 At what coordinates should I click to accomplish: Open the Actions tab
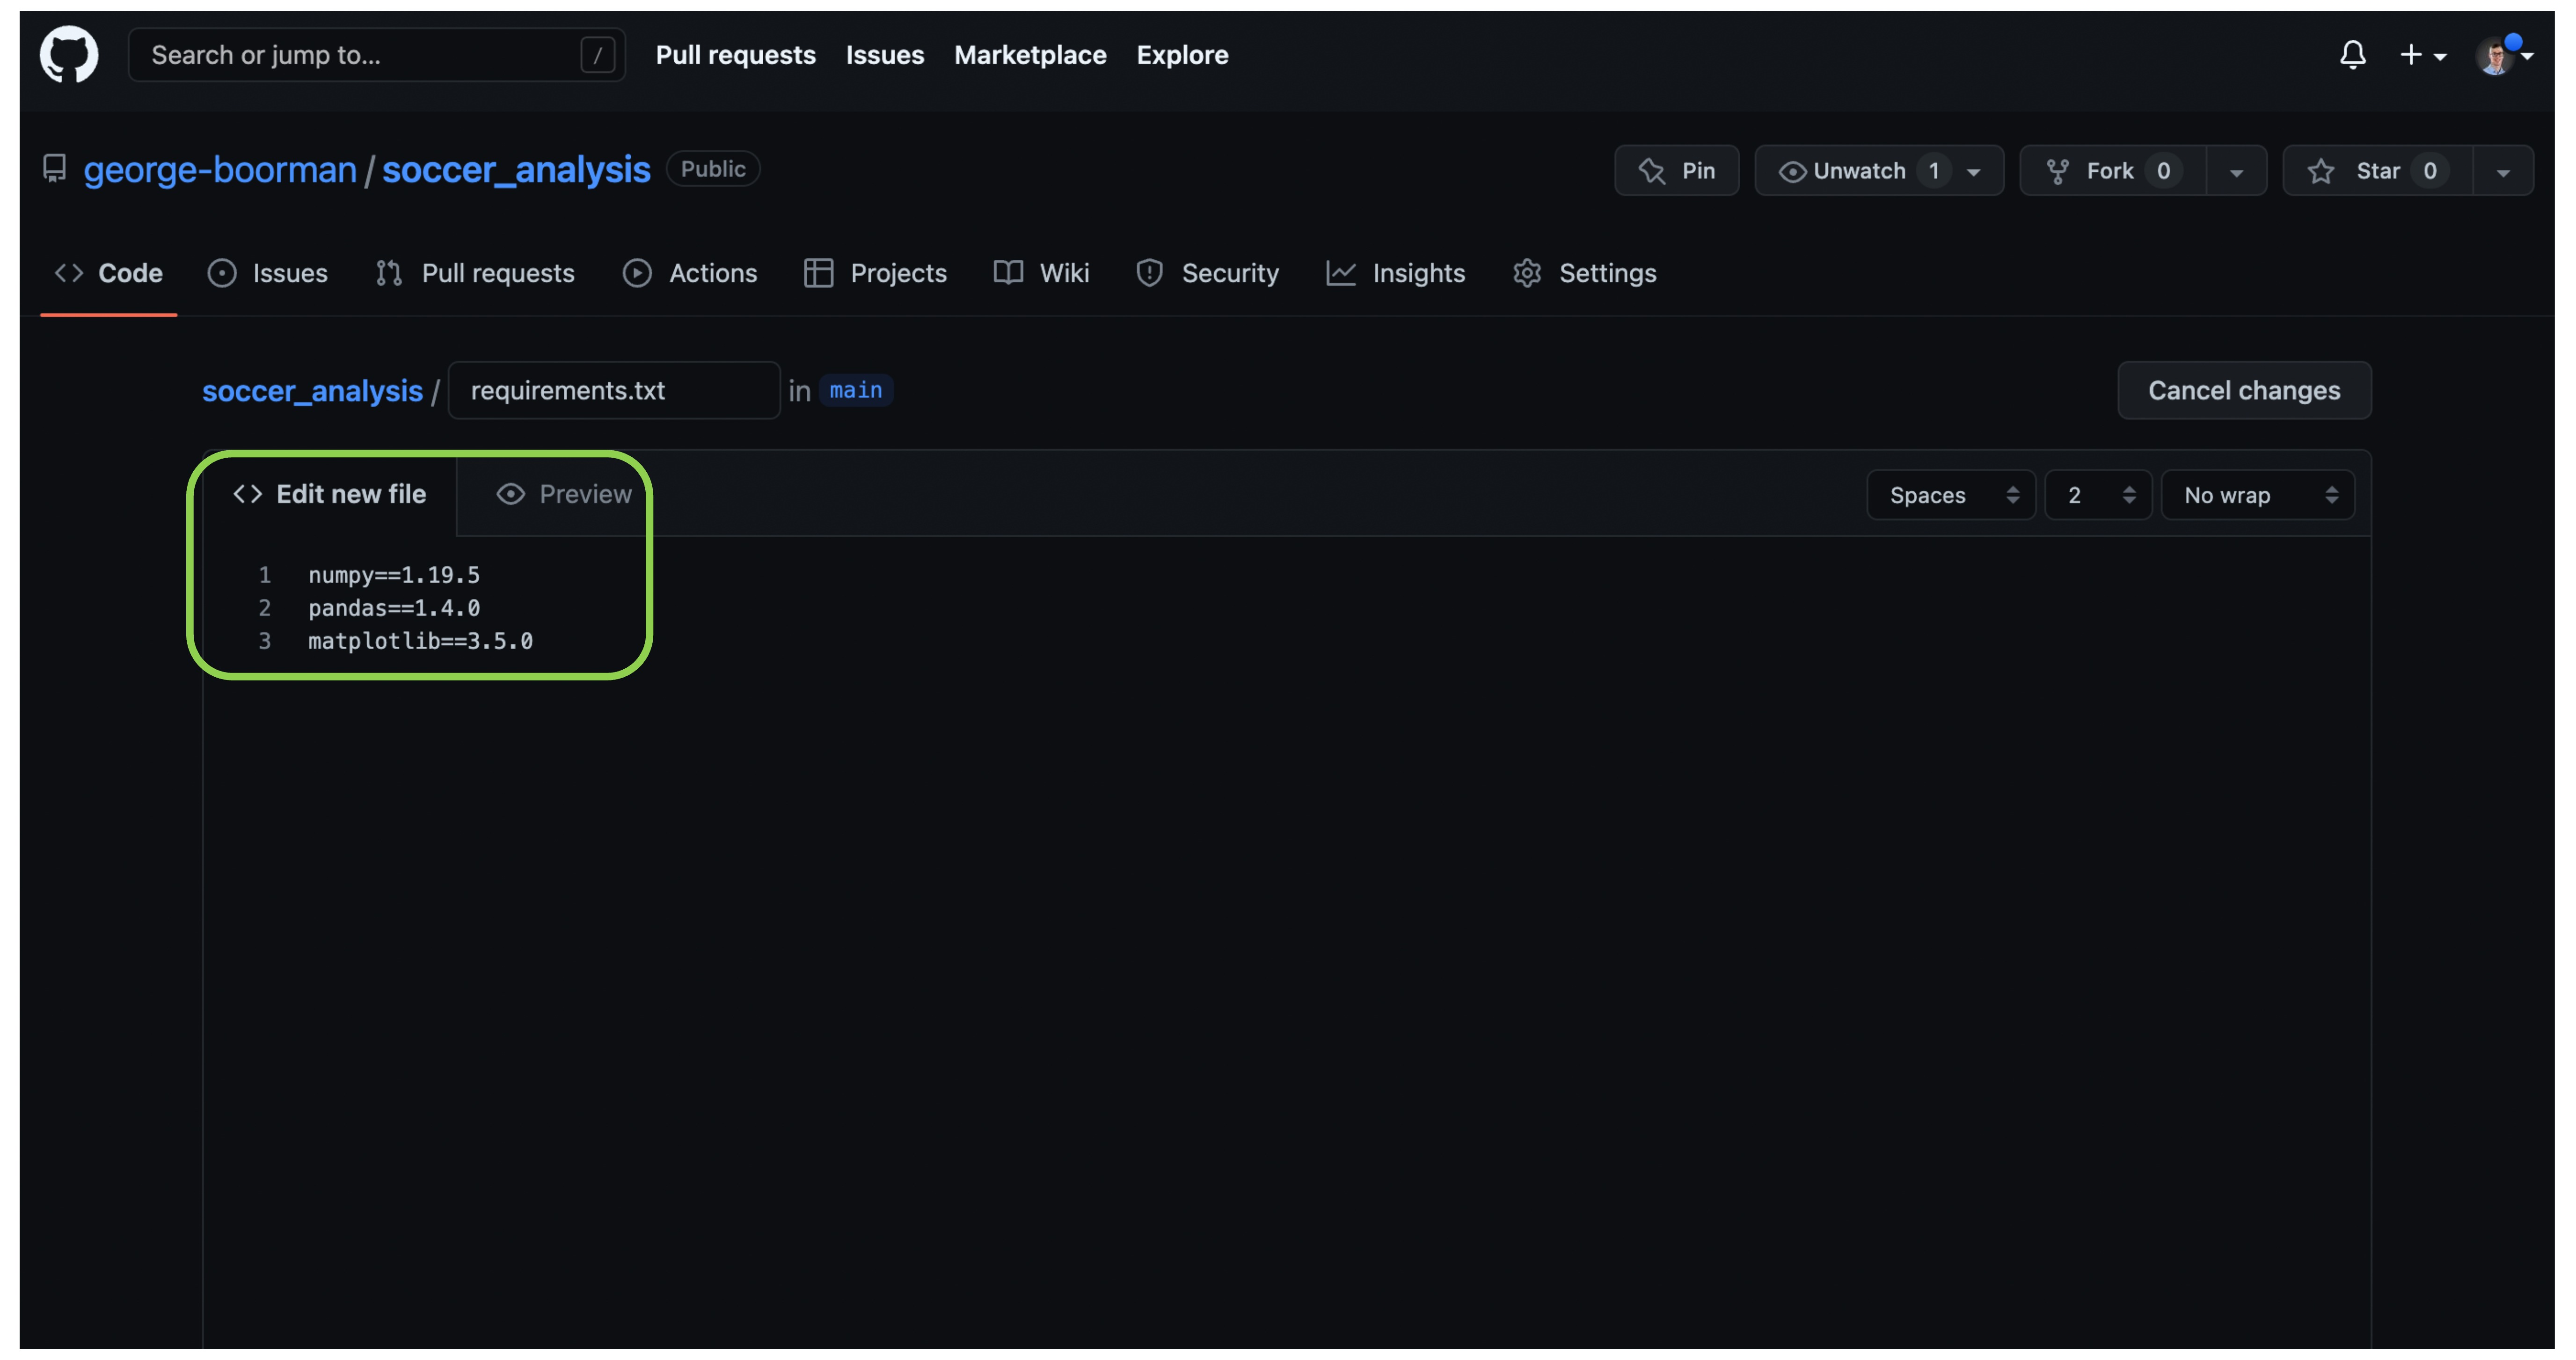coord(690,273)
